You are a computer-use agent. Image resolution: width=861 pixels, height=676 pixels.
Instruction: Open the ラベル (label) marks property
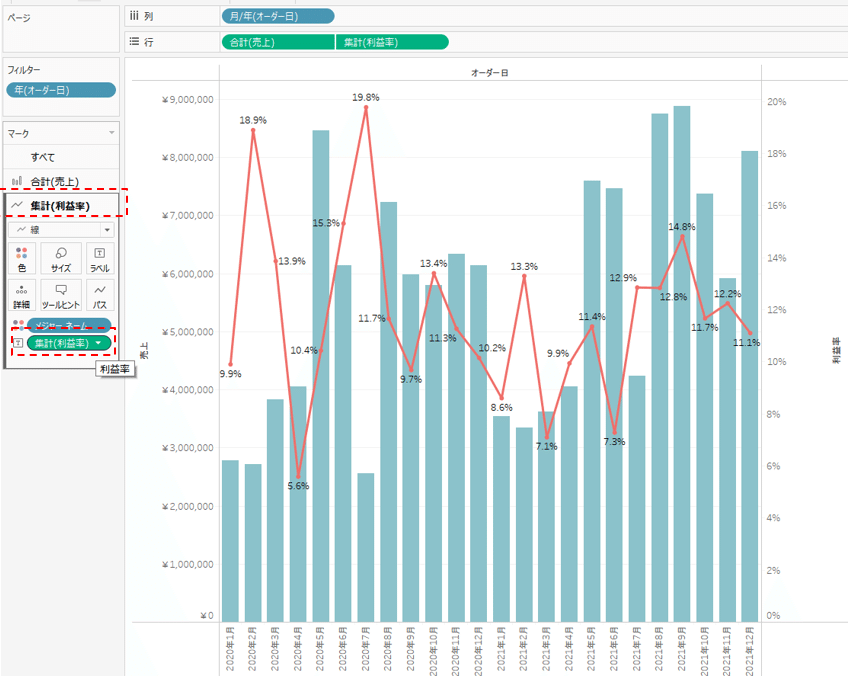click(x=100, y=258)
